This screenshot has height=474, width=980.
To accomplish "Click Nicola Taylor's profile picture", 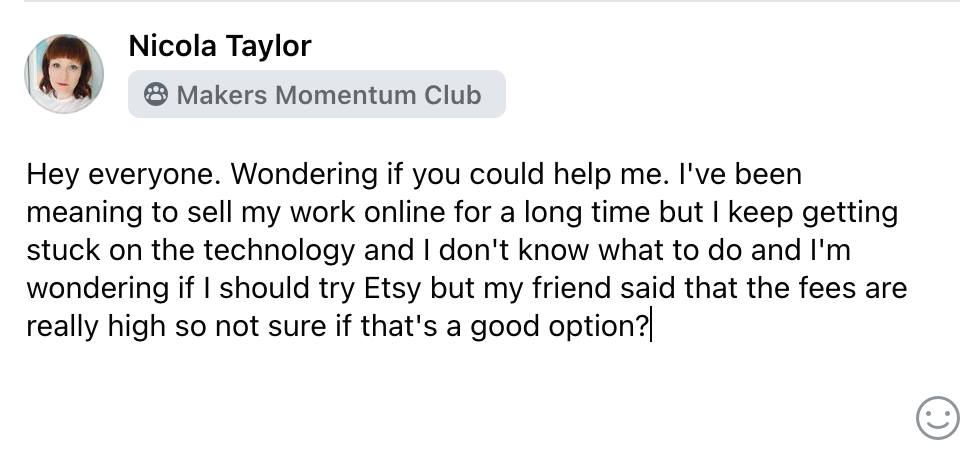I will click(64, 74).
